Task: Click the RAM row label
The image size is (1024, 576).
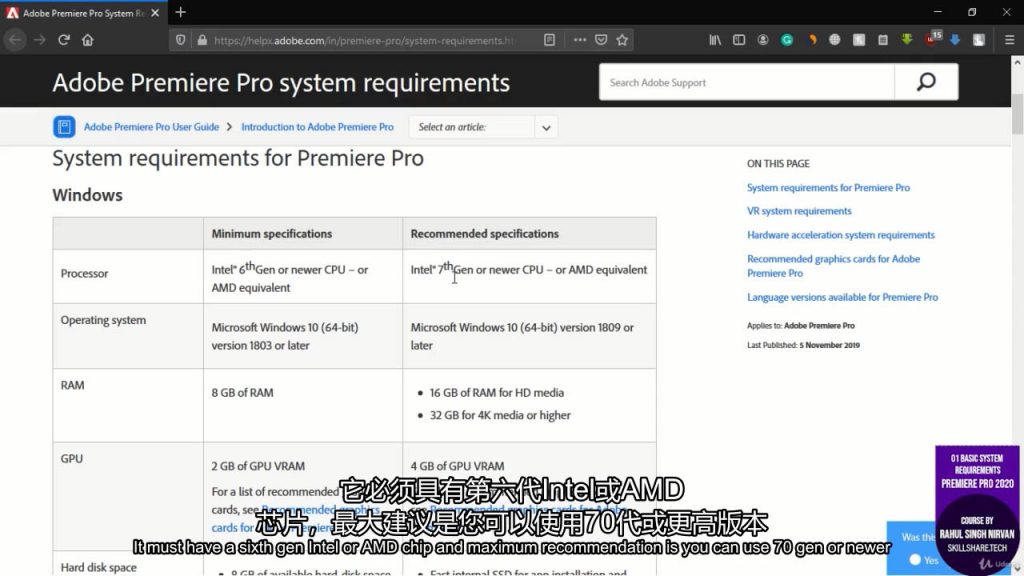Action: pos(72,385)
